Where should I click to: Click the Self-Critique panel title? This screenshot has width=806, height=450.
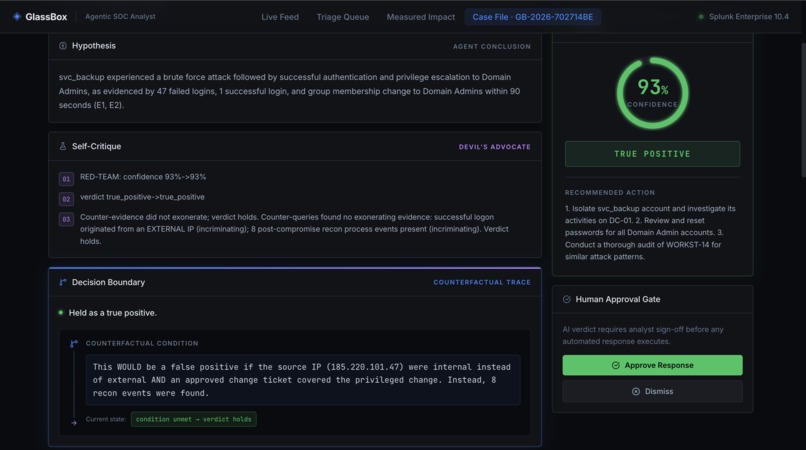point(97,146)
